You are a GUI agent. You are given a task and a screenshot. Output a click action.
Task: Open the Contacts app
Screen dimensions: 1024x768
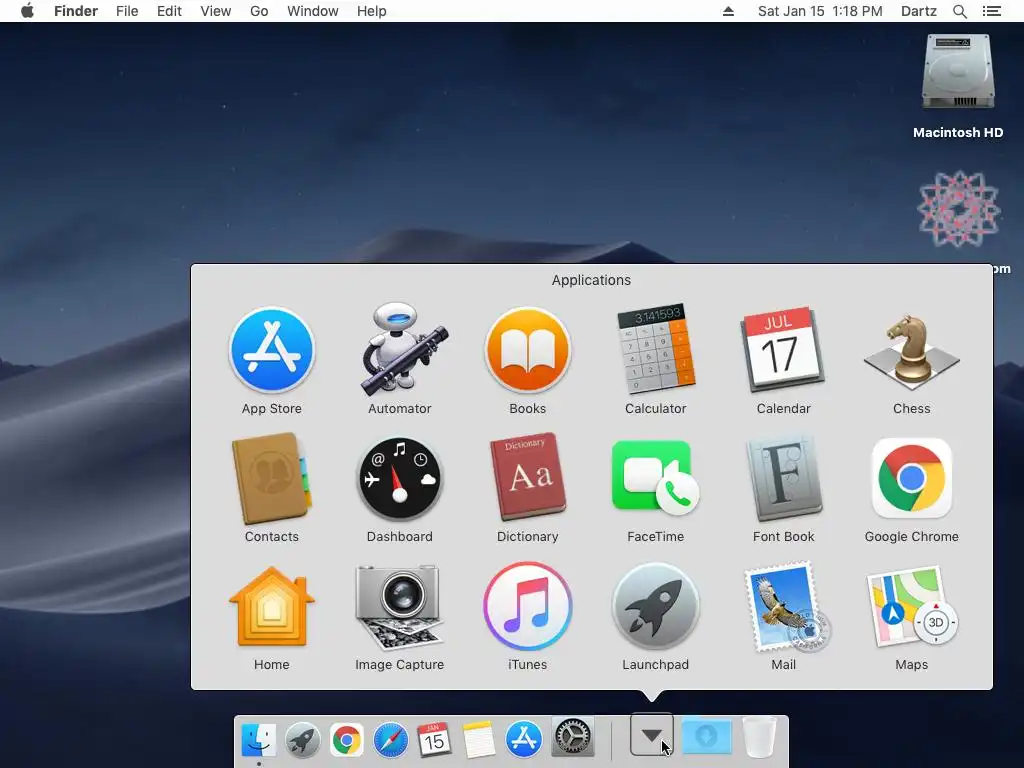(272, 478)
